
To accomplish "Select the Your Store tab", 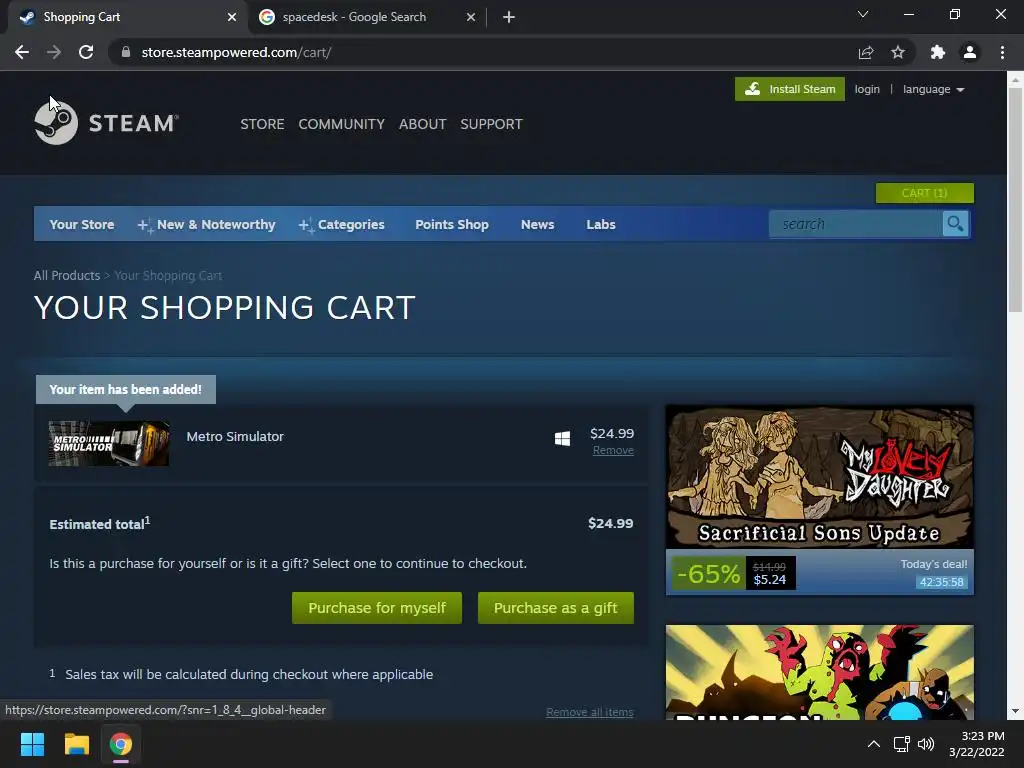I will pyautogui.click(x=82, y=224).
